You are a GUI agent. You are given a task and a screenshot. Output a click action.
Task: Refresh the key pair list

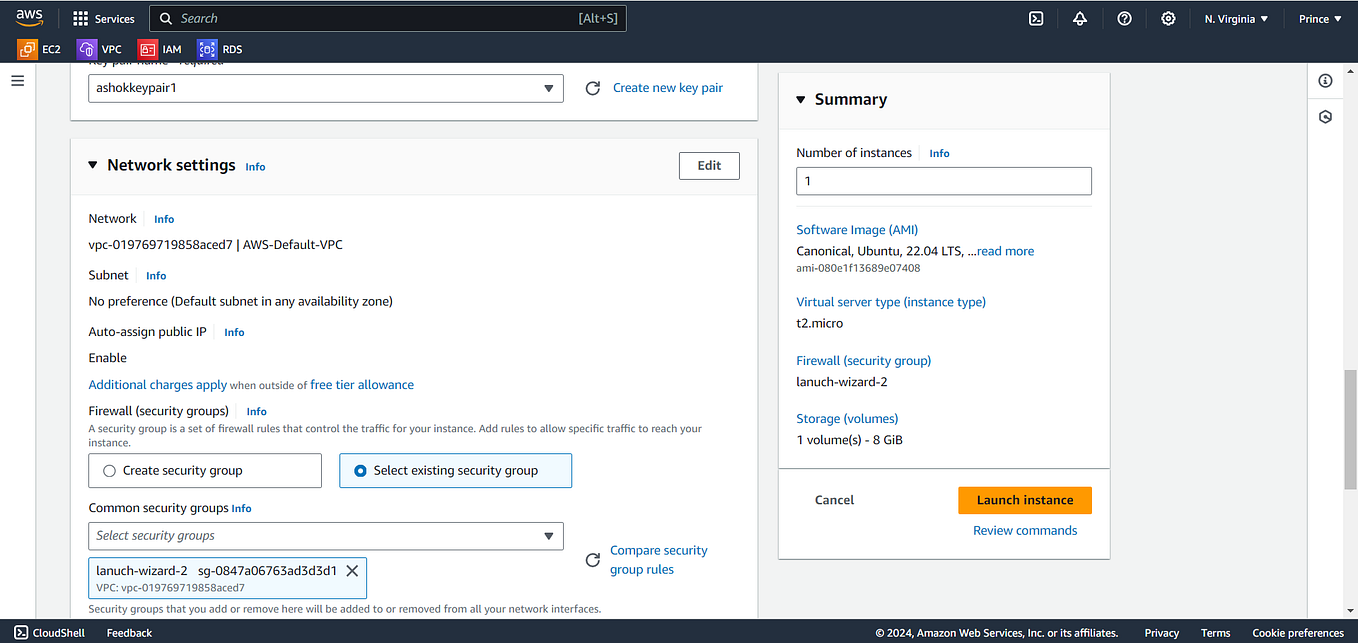(x=592, y=88)
